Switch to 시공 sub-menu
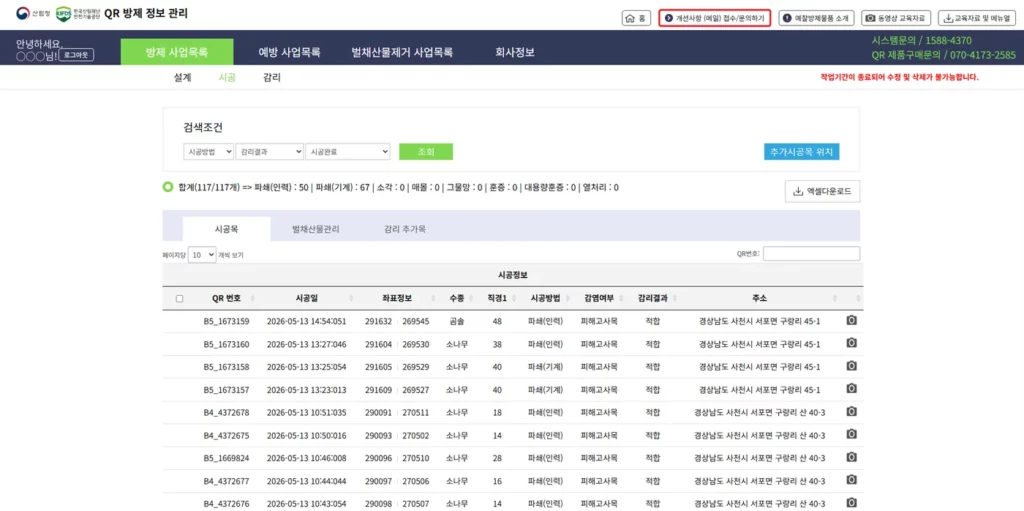 227,77
